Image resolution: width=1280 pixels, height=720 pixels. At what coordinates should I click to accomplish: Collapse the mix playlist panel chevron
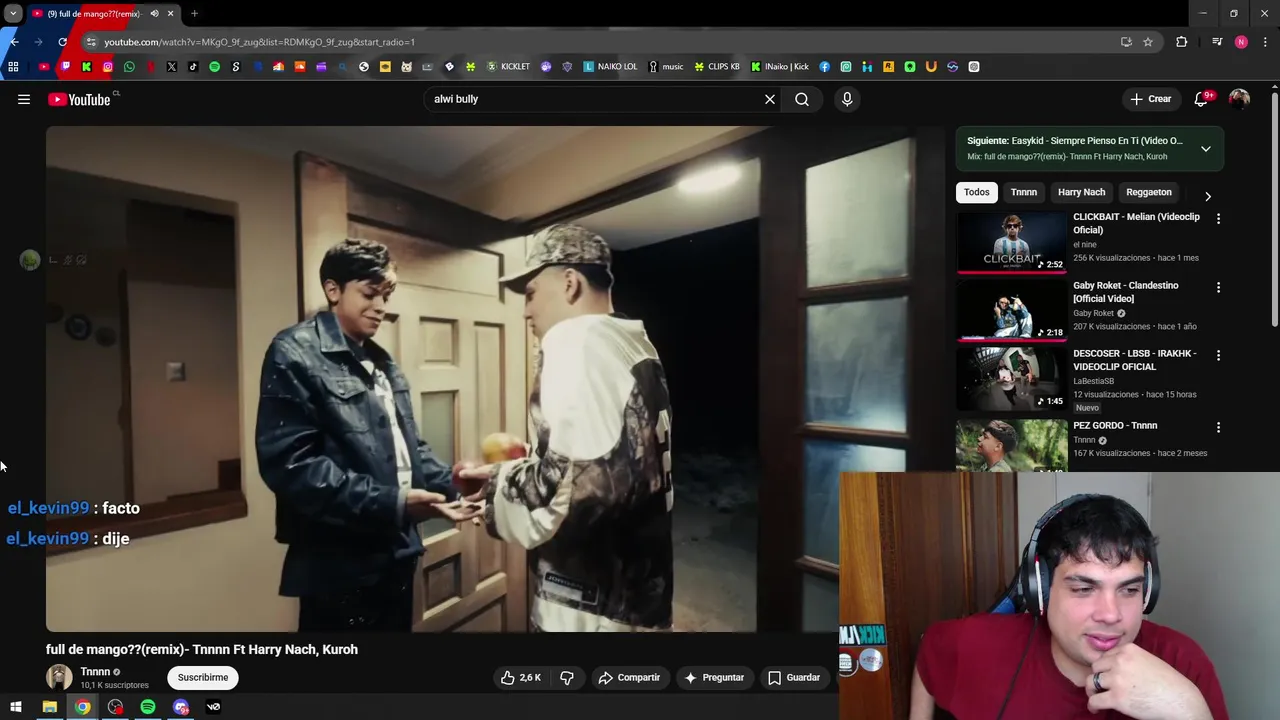(1206, 149)
